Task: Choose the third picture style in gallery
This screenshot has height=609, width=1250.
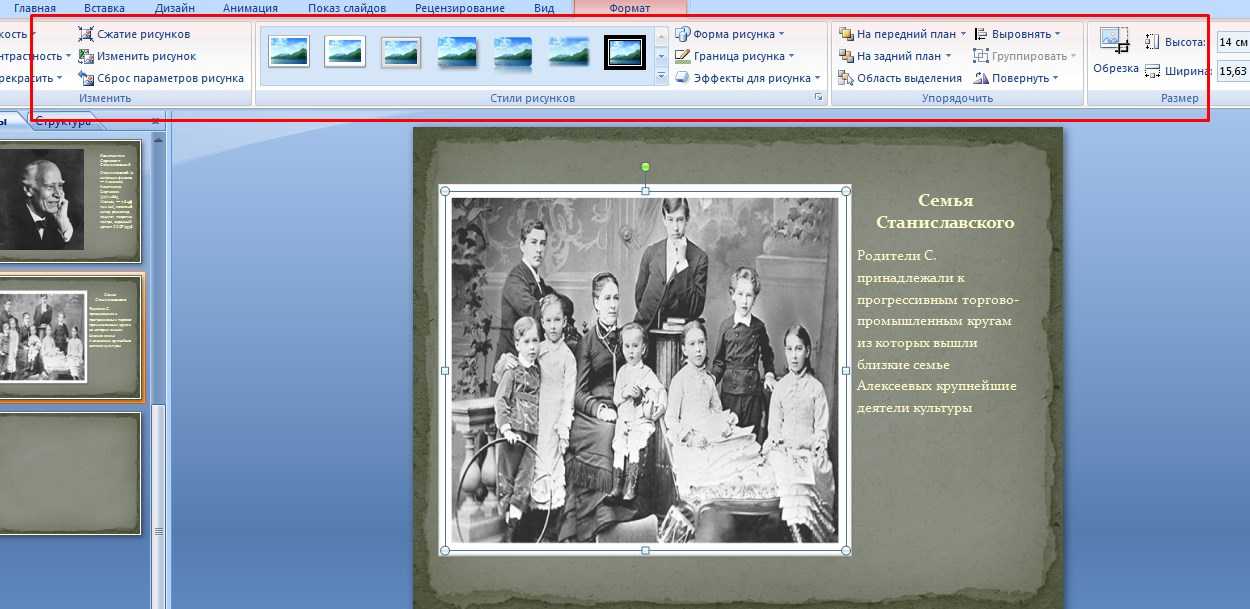Action: 401,51
